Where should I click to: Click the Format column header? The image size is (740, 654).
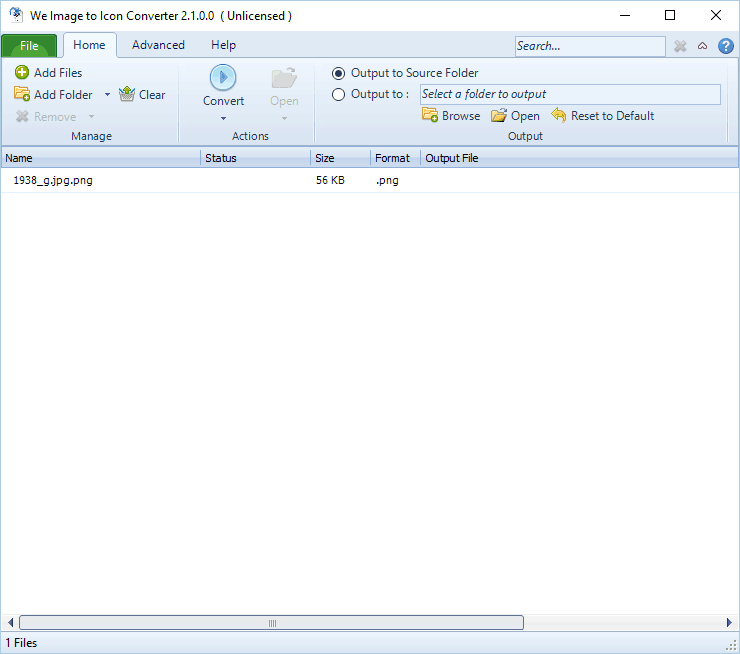pyautogui.click(x=395, y=158)
